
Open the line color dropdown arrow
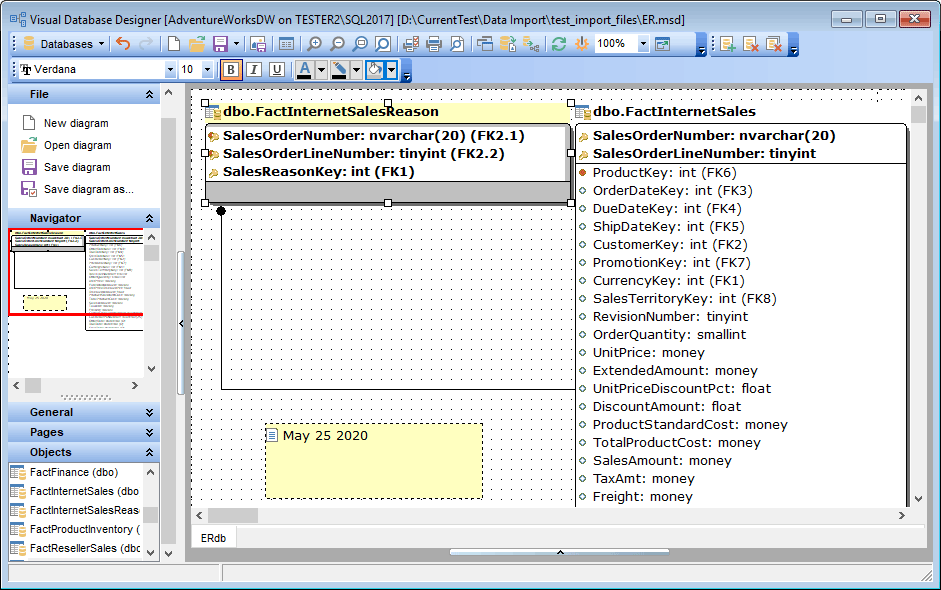tap(356, 70)
